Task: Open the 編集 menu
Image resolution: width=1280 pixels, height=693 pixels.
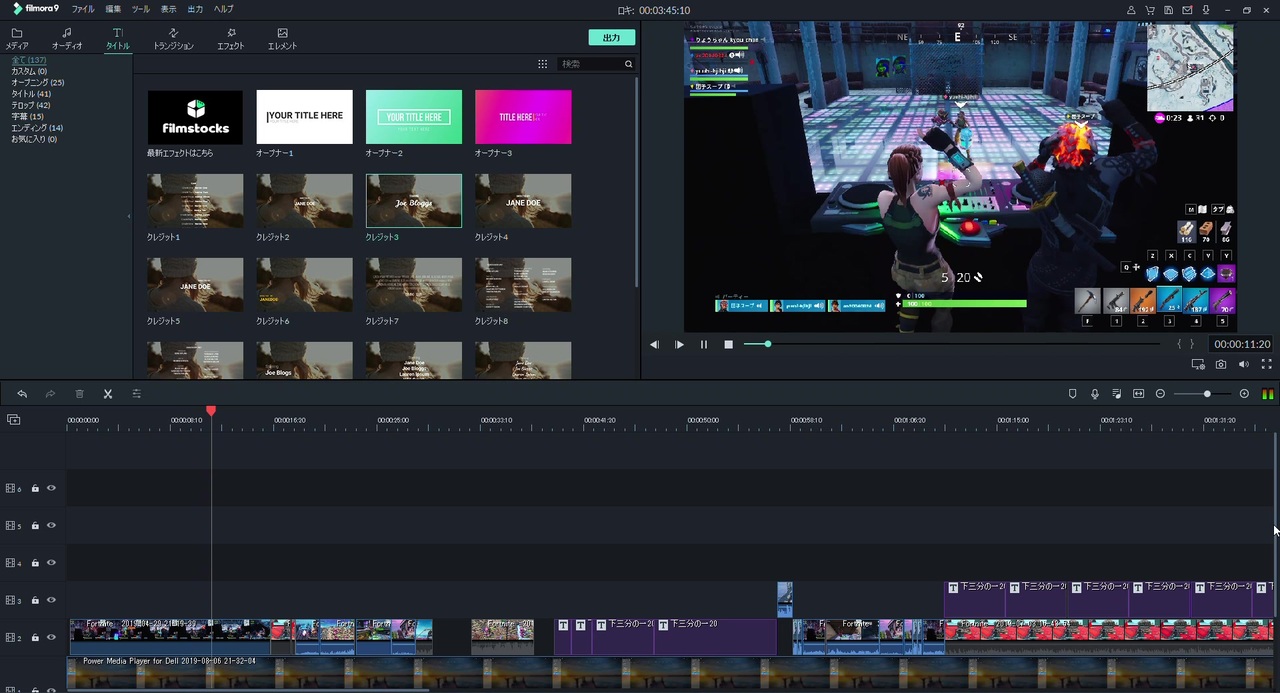Action: (x=113, y=9)
